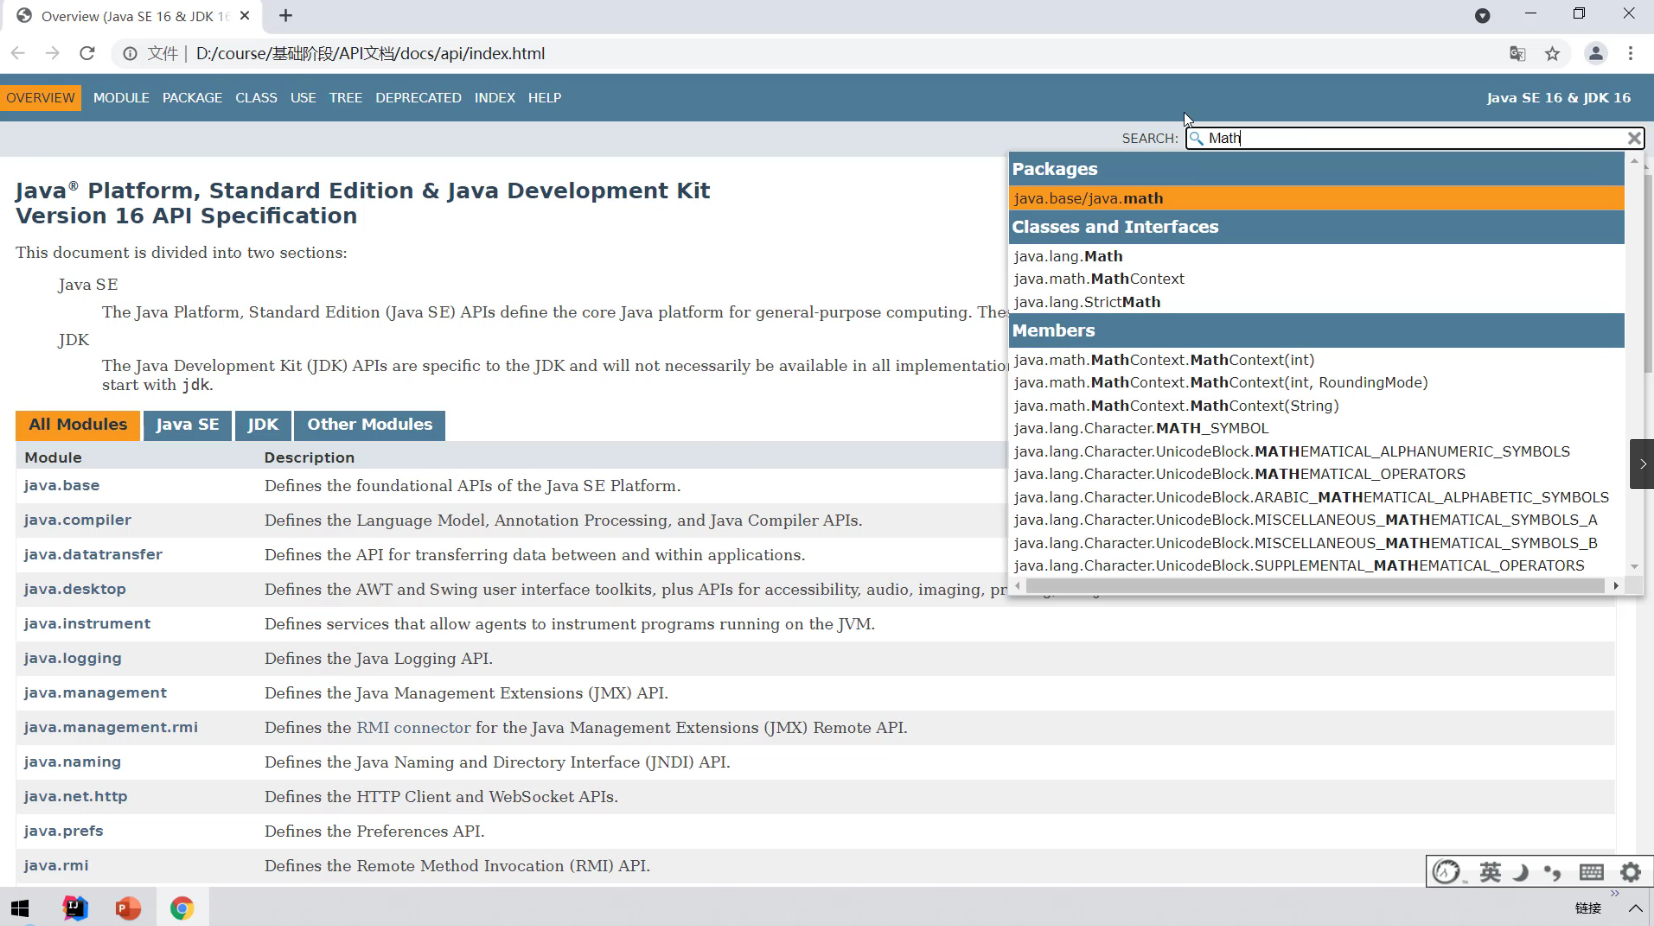Open the DEPRECATED navigation link

tap(418, 98)
